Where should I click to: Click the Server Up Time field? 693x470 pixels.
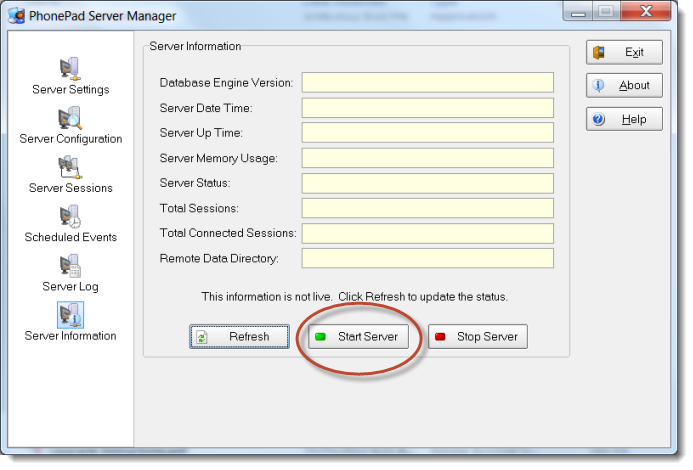(x=428, y=133)
